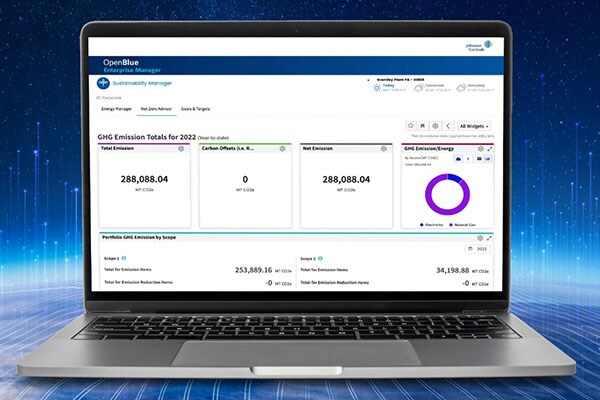This screenshot has width=600, height=400.
Task: Expand the Portfolio GHG Emission by Scope widget
Action: click(490, 238)
